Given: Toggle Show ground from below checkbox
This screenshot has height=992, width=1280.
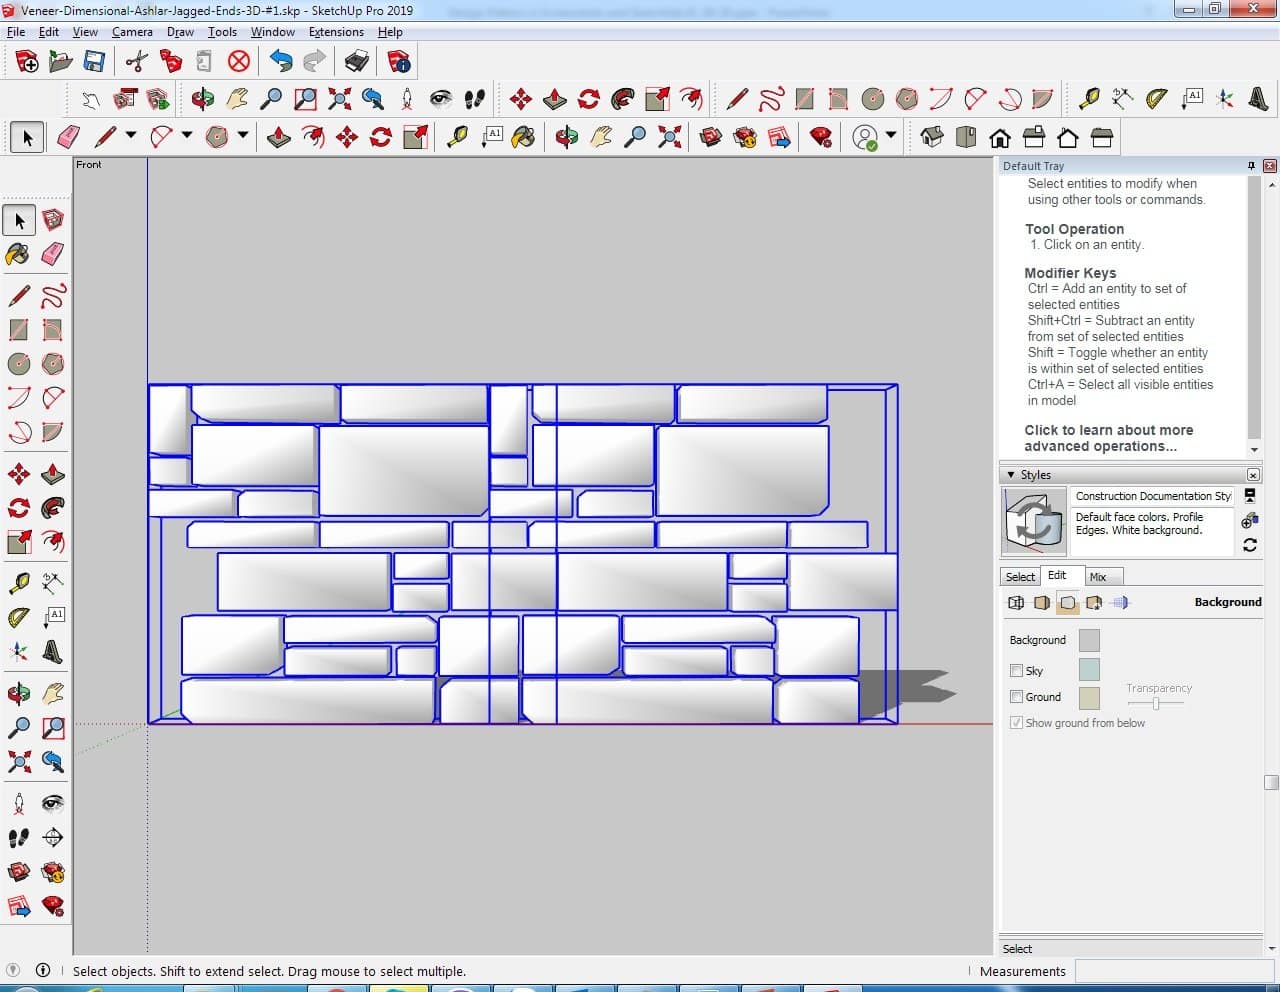Looking at the screenshot, I should 1016,723.
